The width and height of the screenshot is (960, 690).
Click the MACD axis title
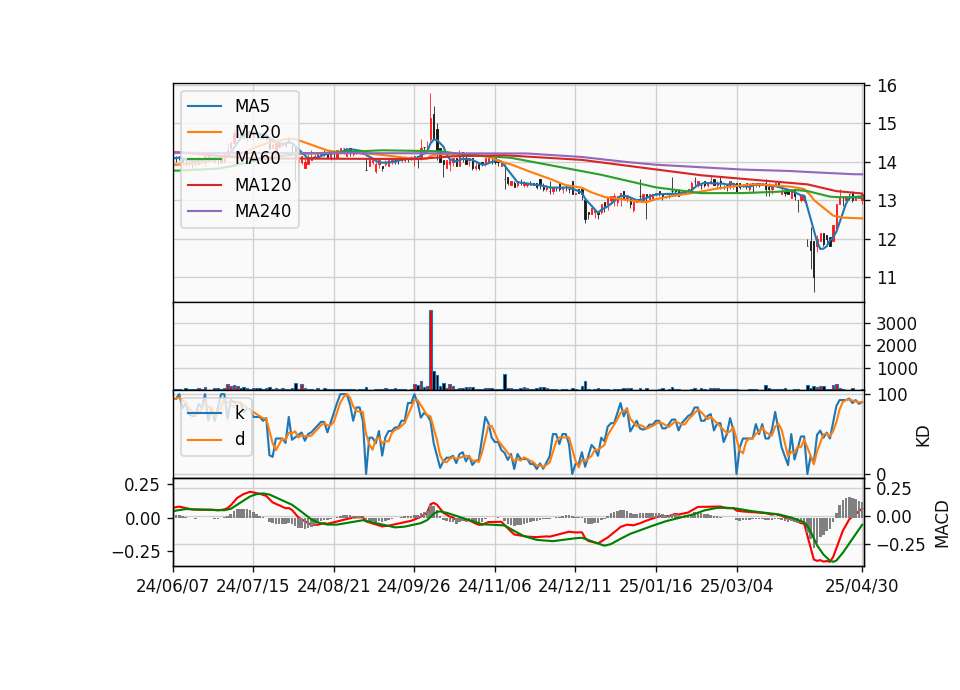[942, 524]
